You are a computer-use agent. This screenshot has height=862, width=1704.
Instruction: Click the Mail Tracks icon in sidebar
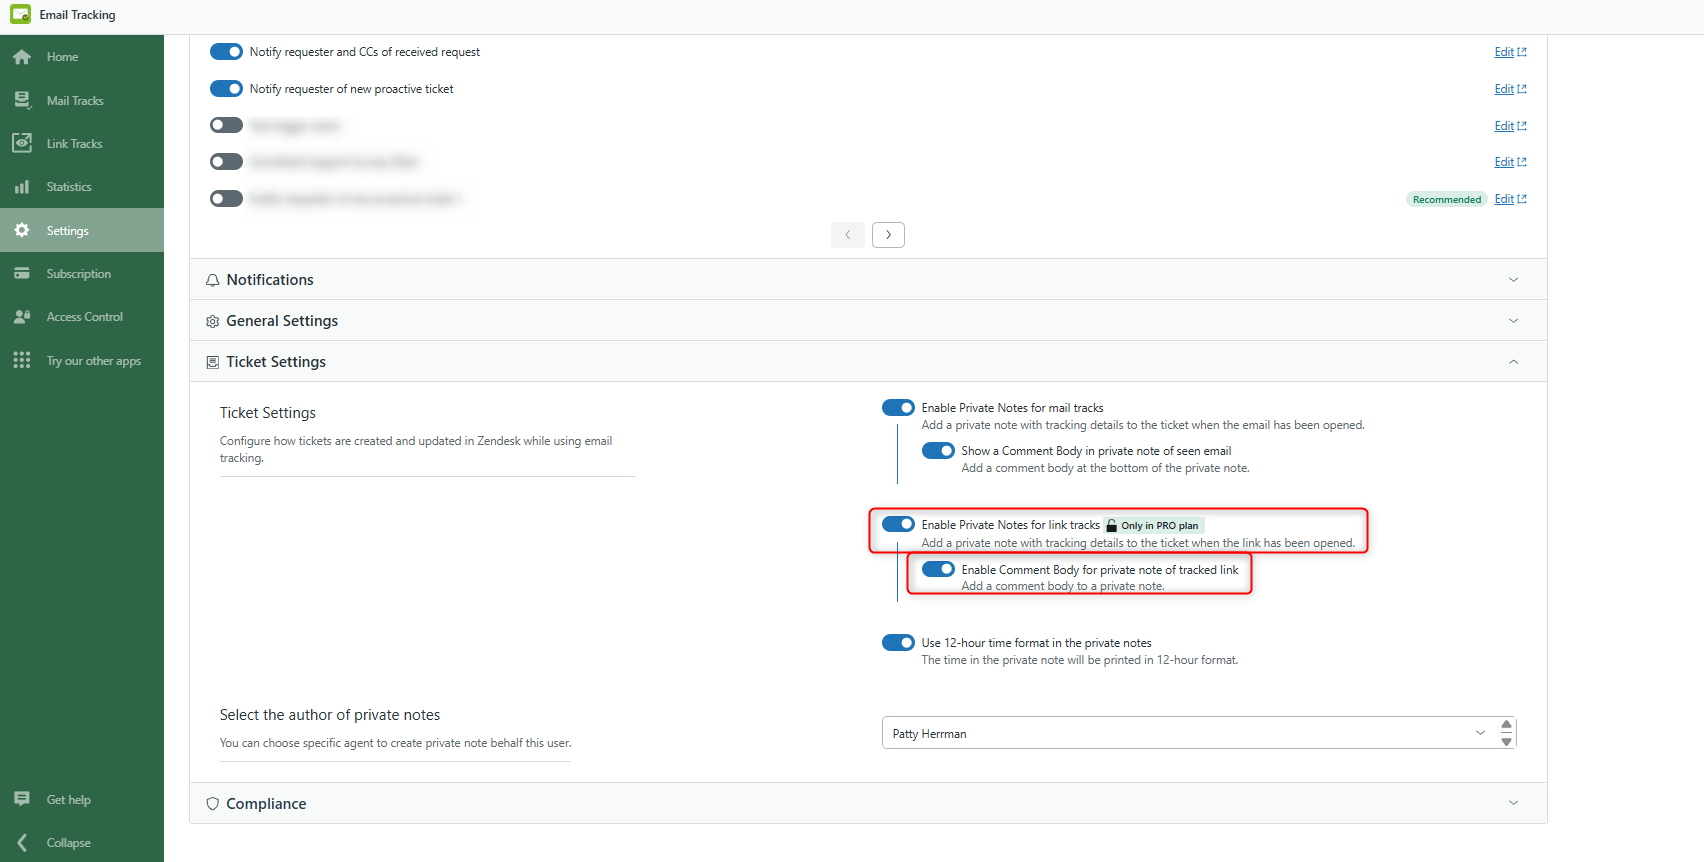(22, 100)
